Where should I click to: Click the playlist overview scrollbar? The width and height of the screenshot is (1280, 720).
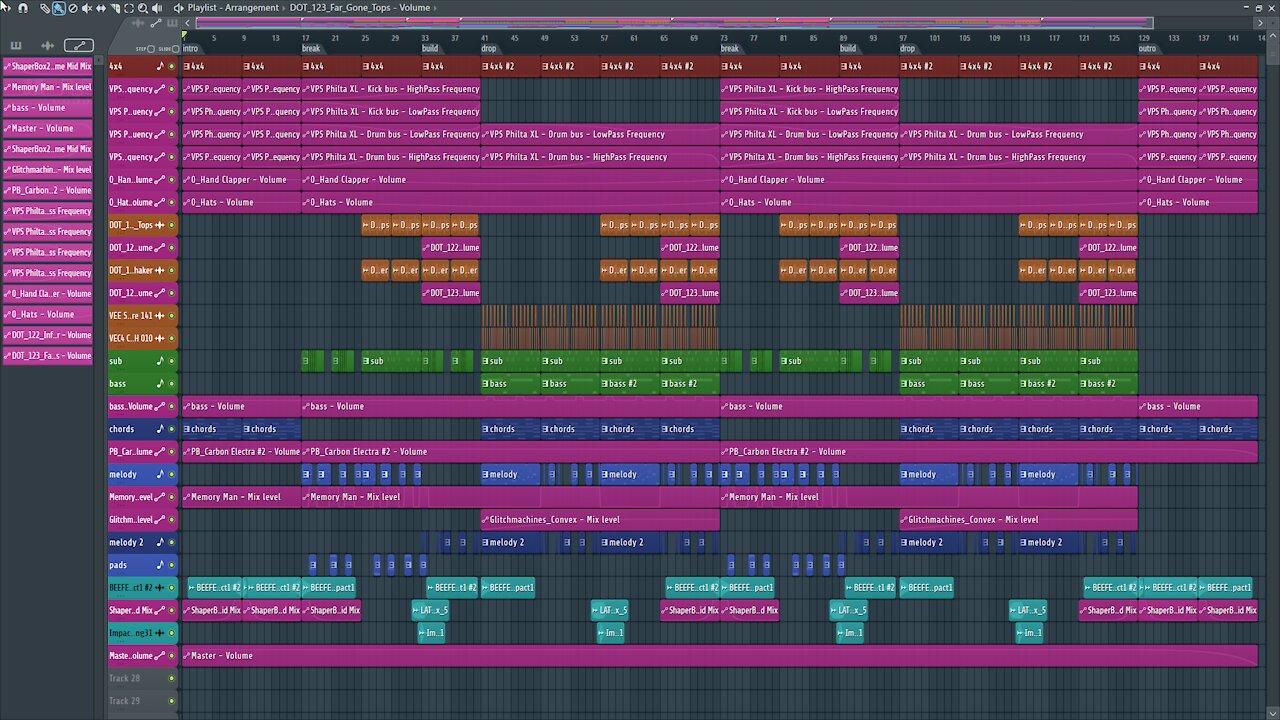tap(674, 23)
